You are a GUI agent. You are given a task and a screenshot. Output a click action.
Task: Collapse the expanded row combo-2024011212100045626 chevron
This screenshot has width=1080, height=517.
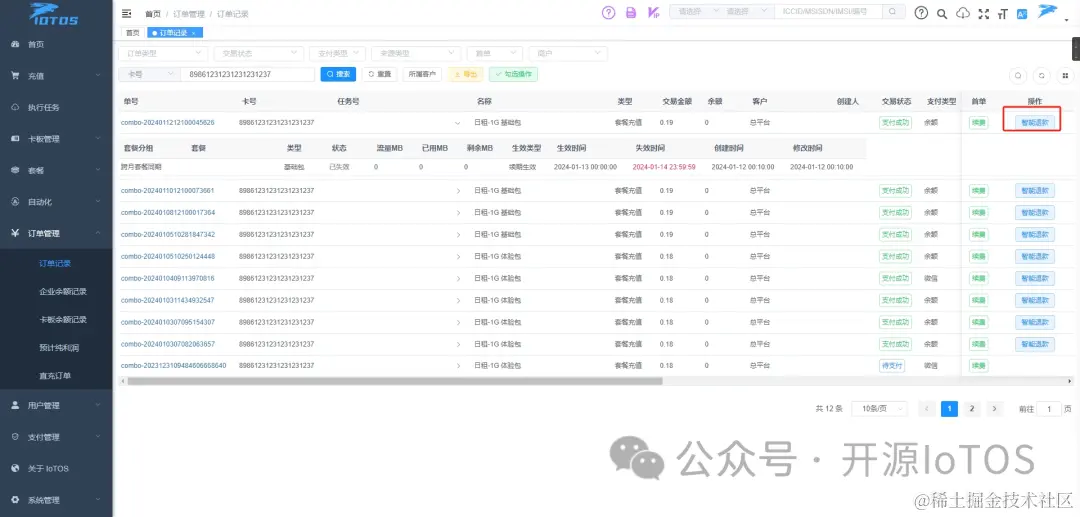pyautogui.click(x=457, y=123)
